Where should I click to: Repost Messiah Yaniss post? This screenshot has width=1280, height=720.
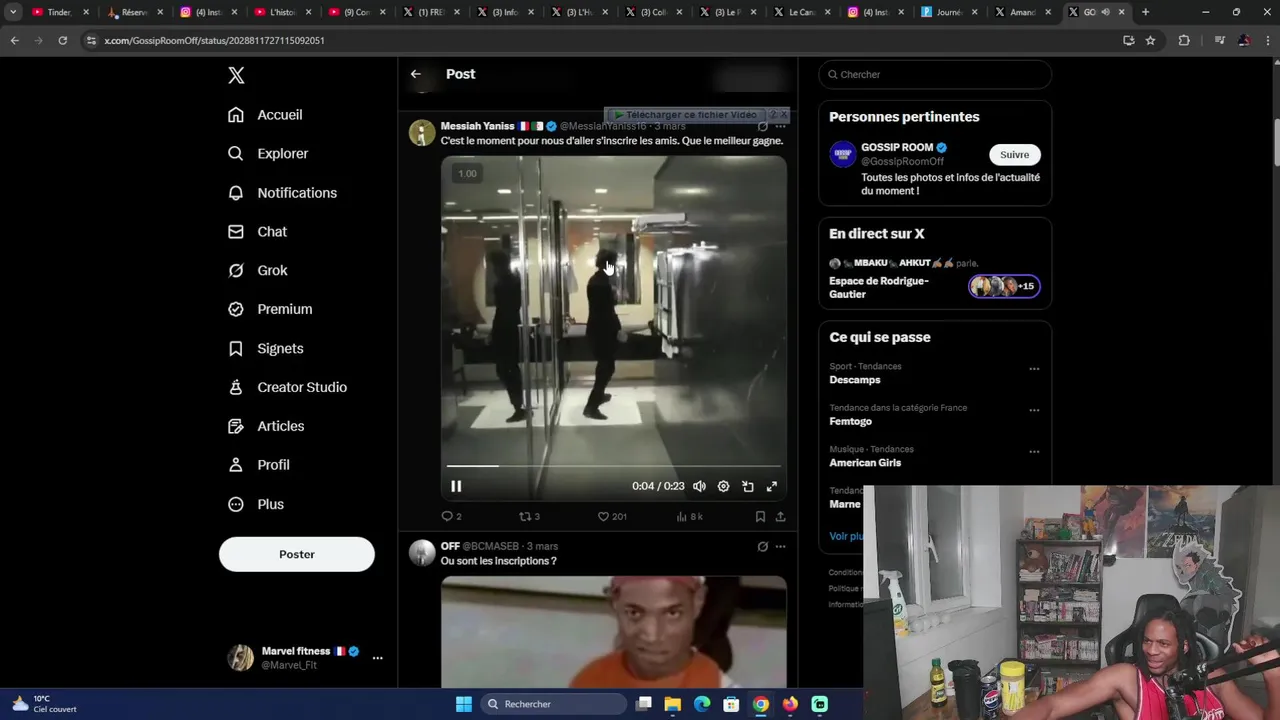click(x=529, y=517)
